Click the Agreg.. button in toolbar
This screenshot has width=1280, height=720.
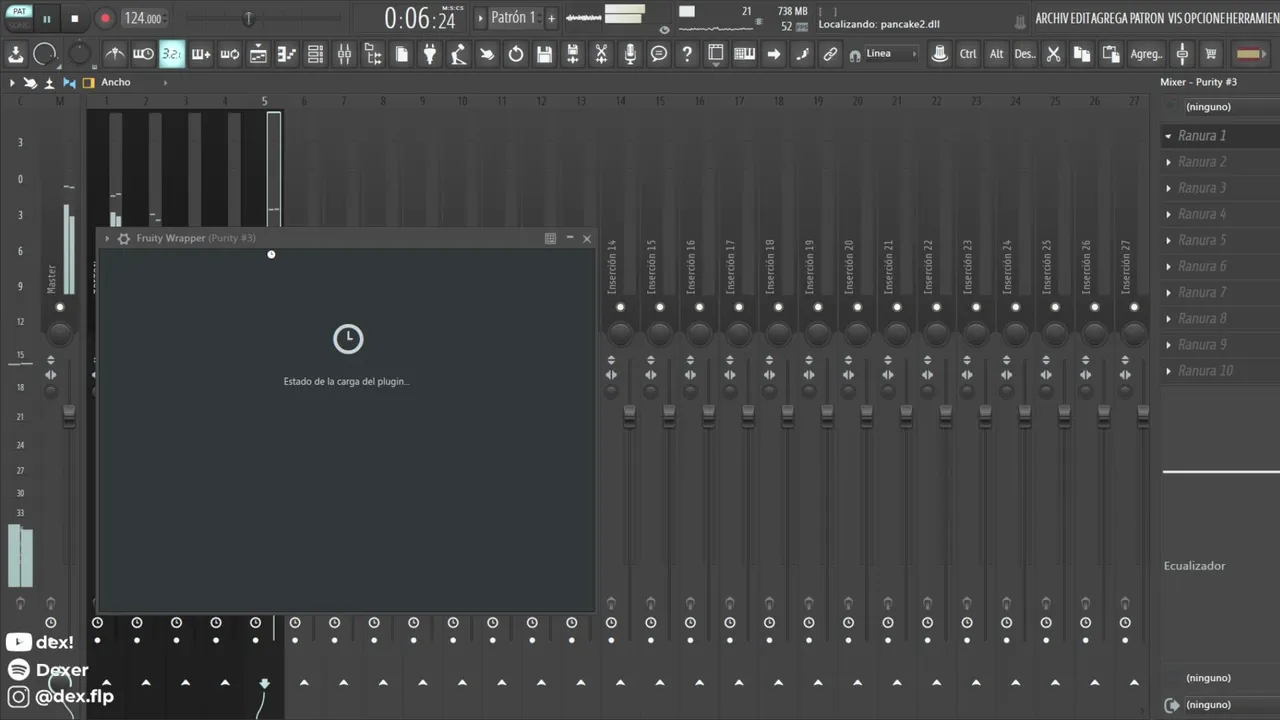point(1146,54)
